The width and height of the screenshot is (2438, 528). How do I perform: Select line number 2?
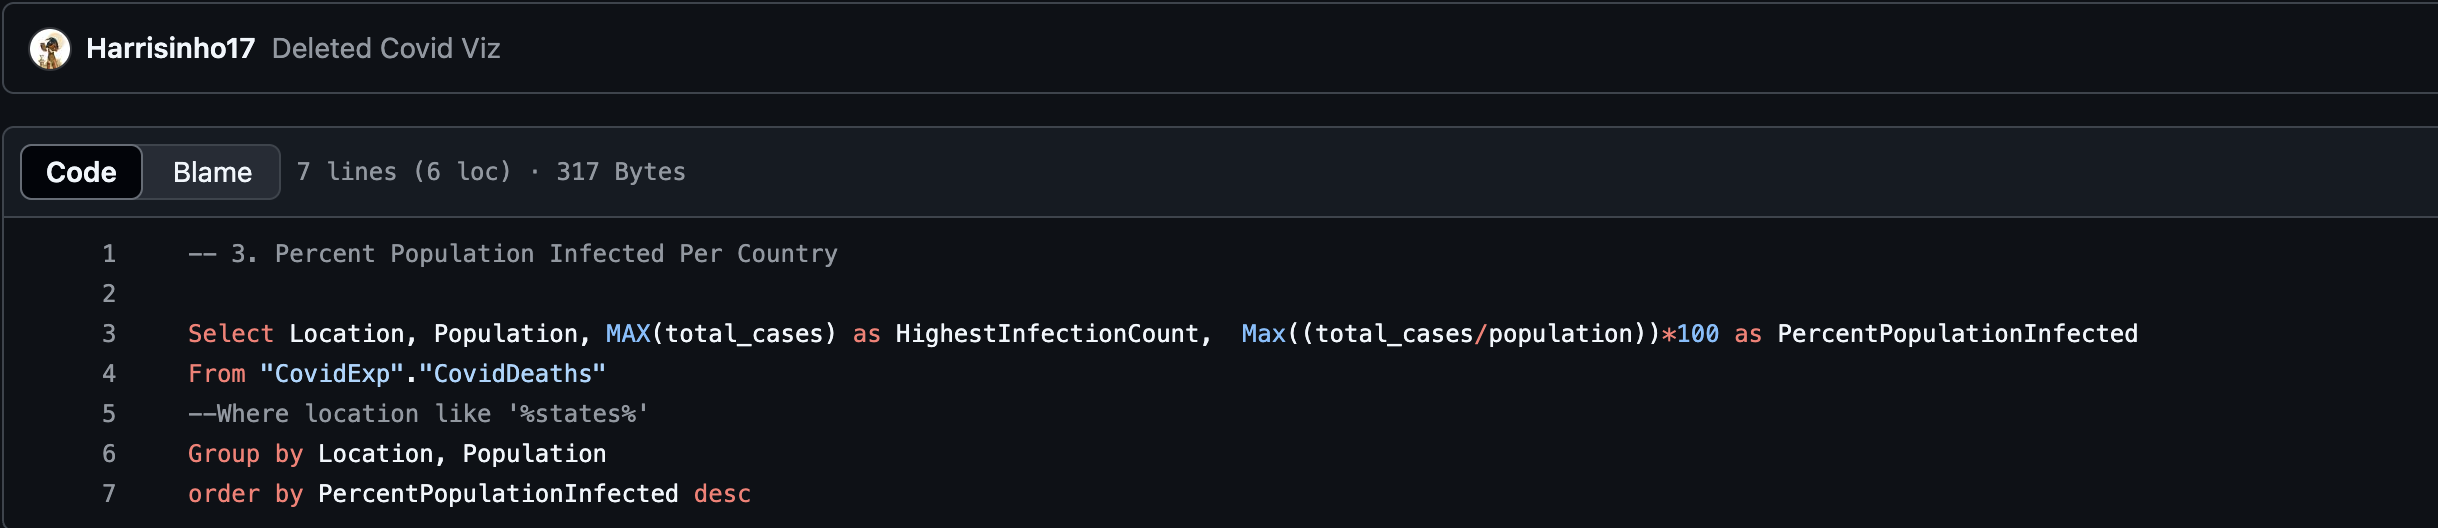coord(109,294)
